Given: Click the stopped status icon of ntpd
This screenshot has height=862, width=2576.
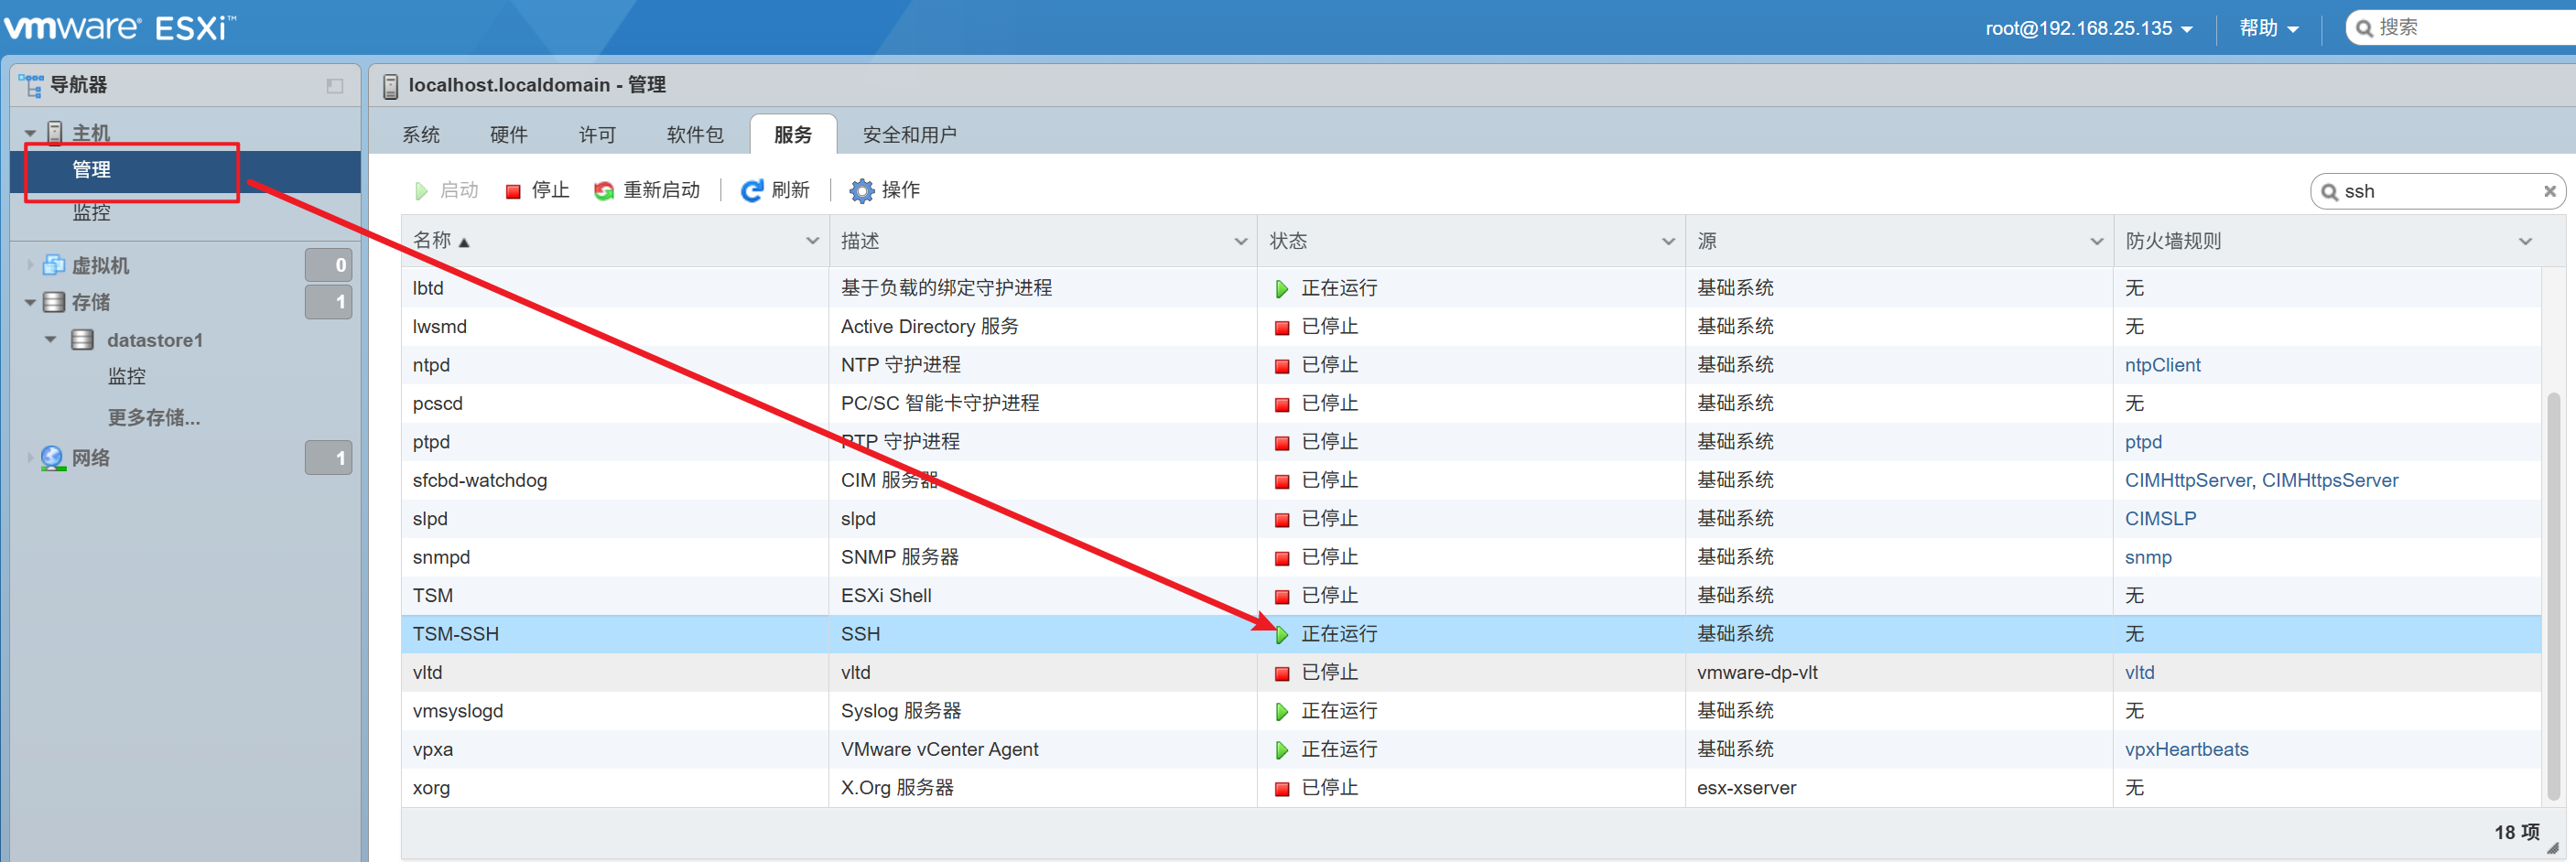Looking at the screenshot, I should 1281,366.
